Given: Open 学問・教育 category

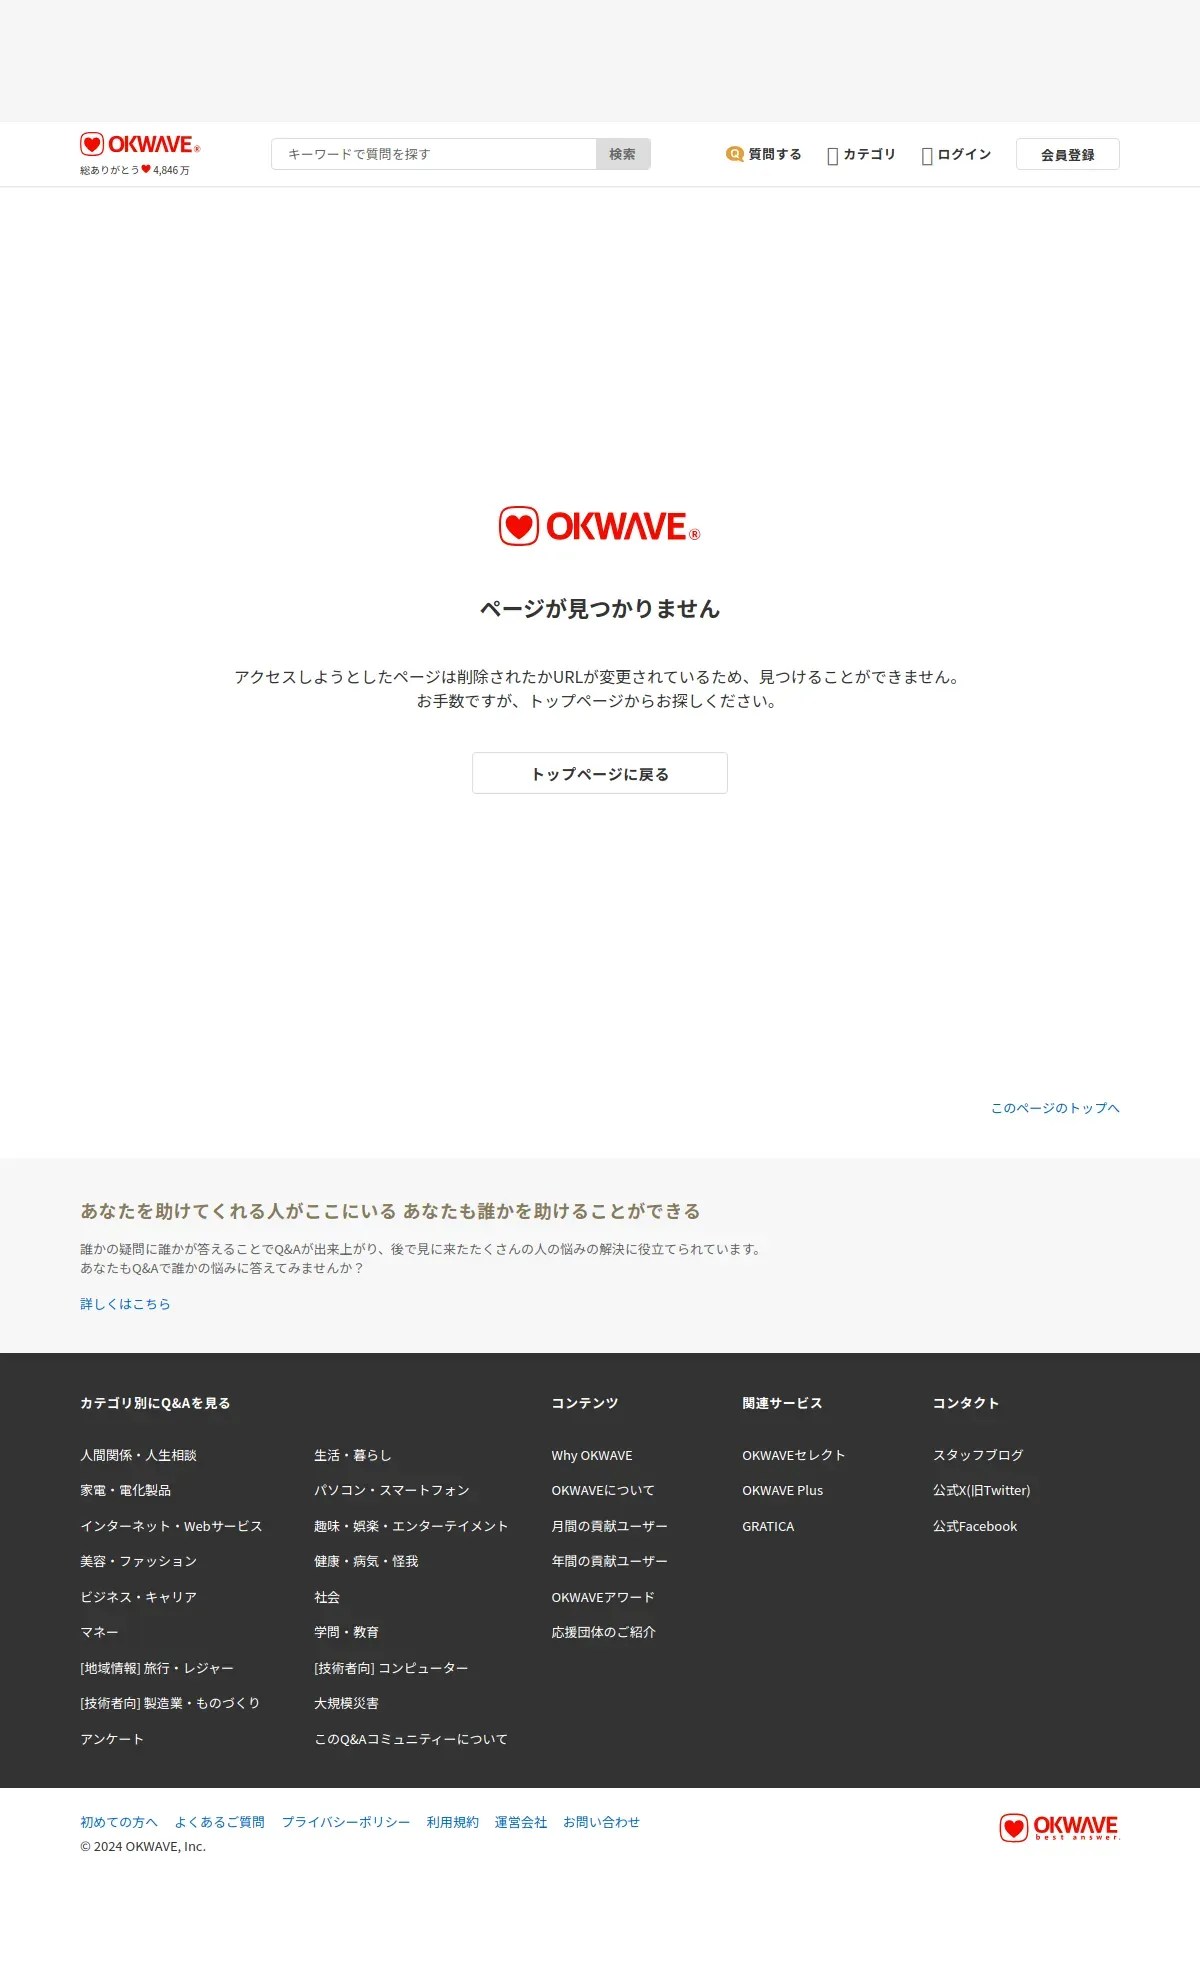Looking at the screenshot, I should [x=346, y=1632].
